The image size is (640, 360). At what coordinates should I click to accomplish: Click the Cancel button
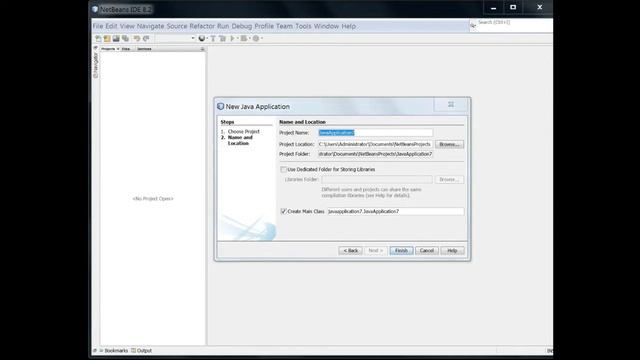point(427,250)
